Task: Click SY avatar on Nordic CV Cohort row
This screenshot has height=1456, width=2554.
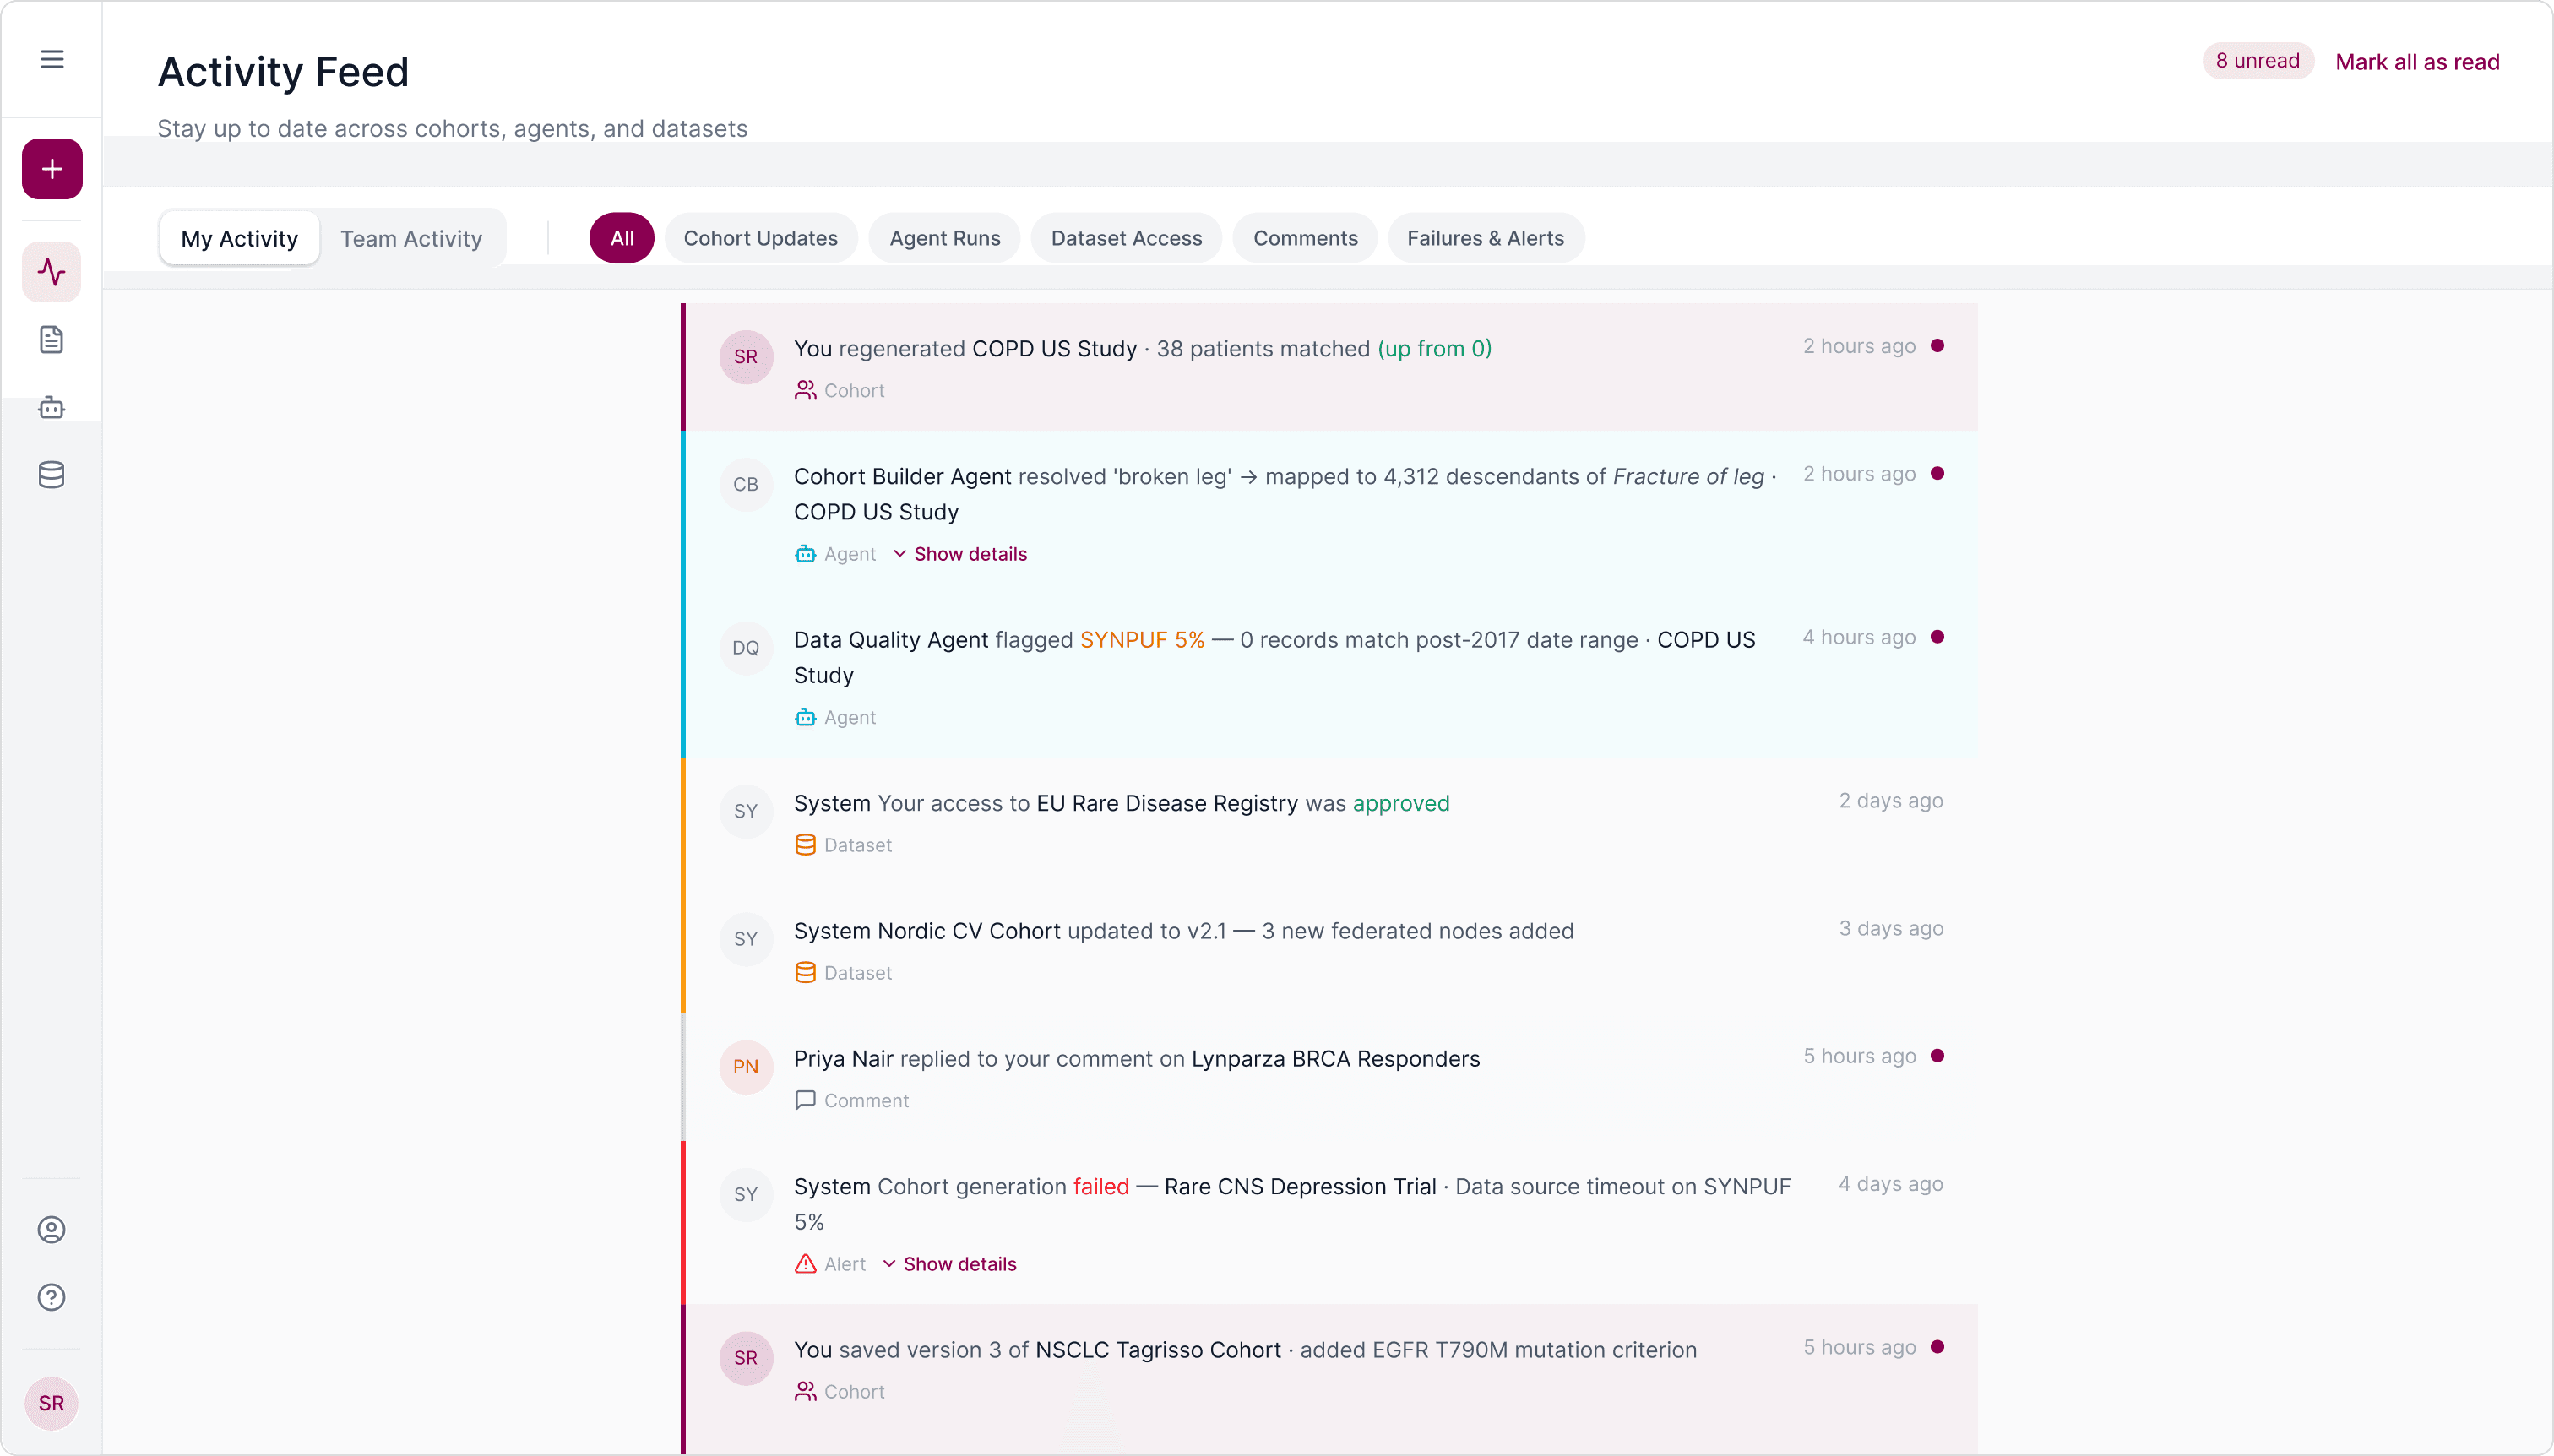Action: tap(746, 940)
